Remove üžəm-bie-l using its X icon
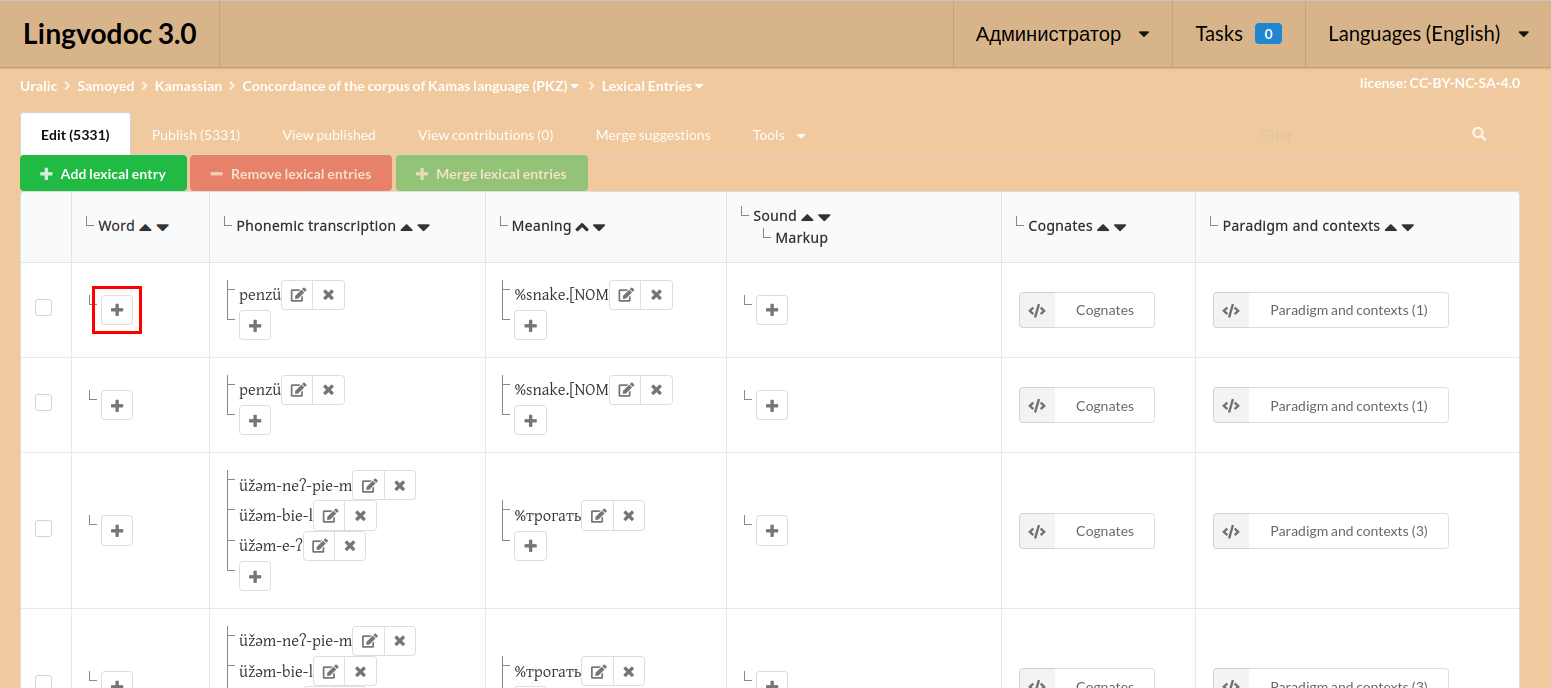 359,515
